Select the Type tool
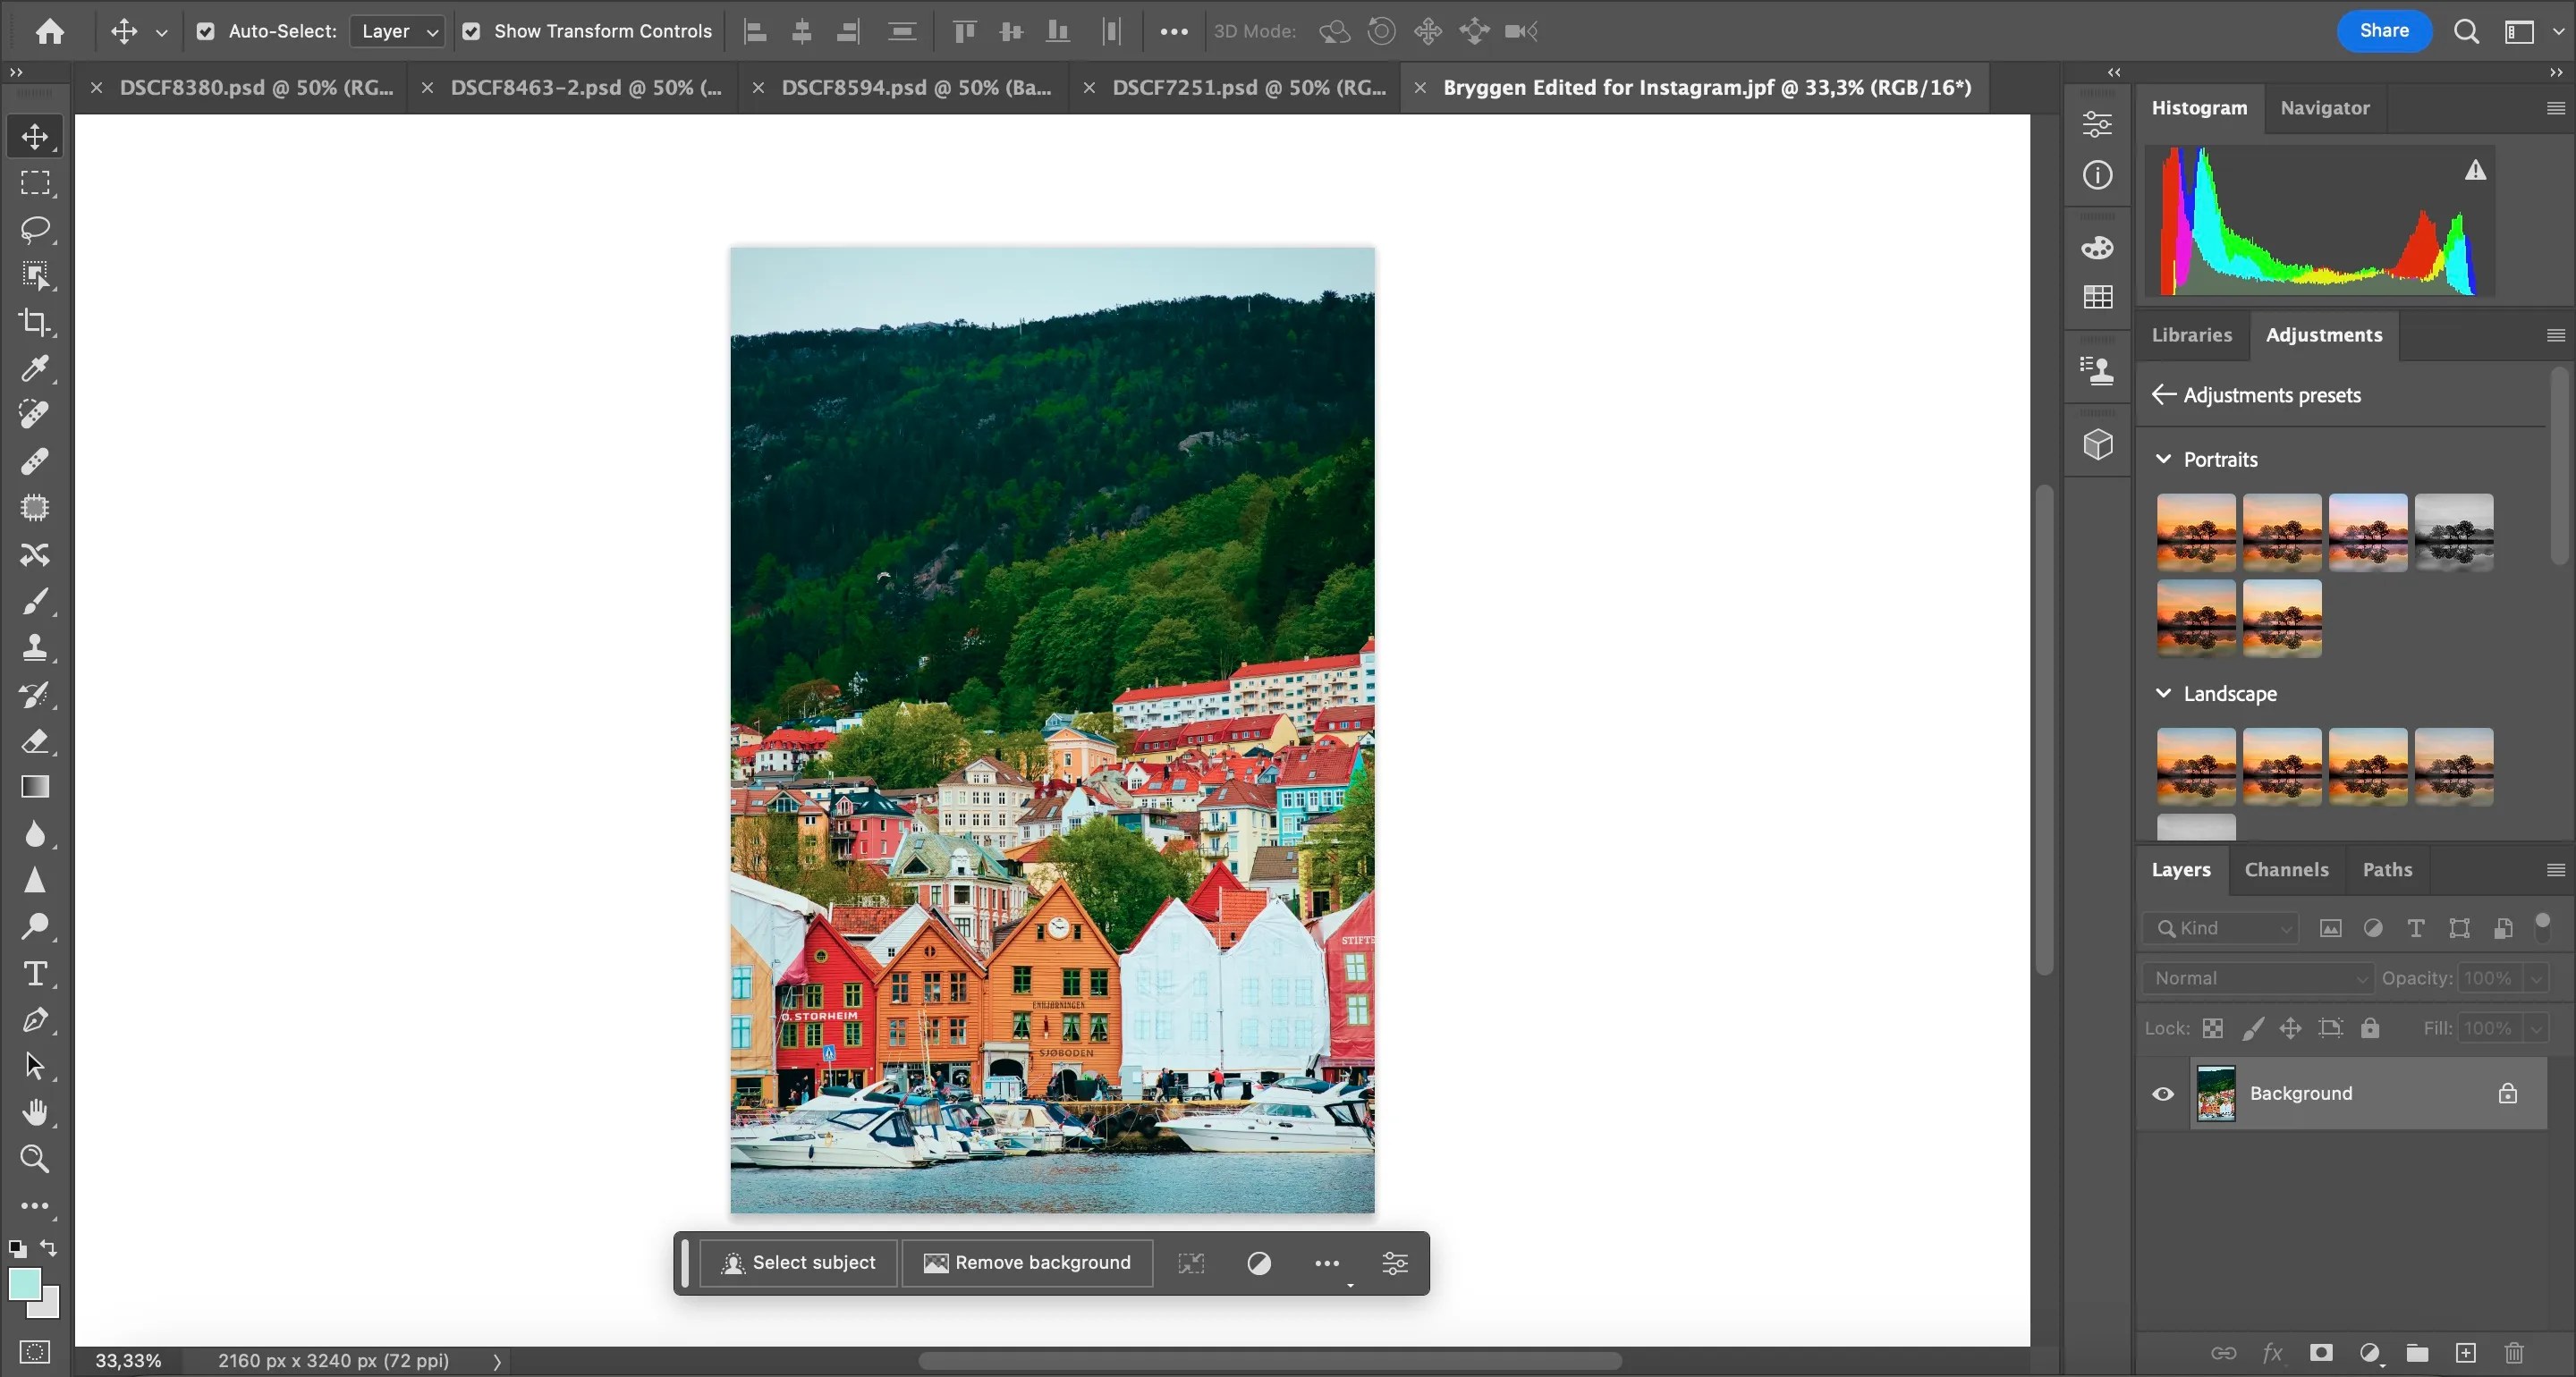Screen dimensions: 2576x1377 [35, 973]
